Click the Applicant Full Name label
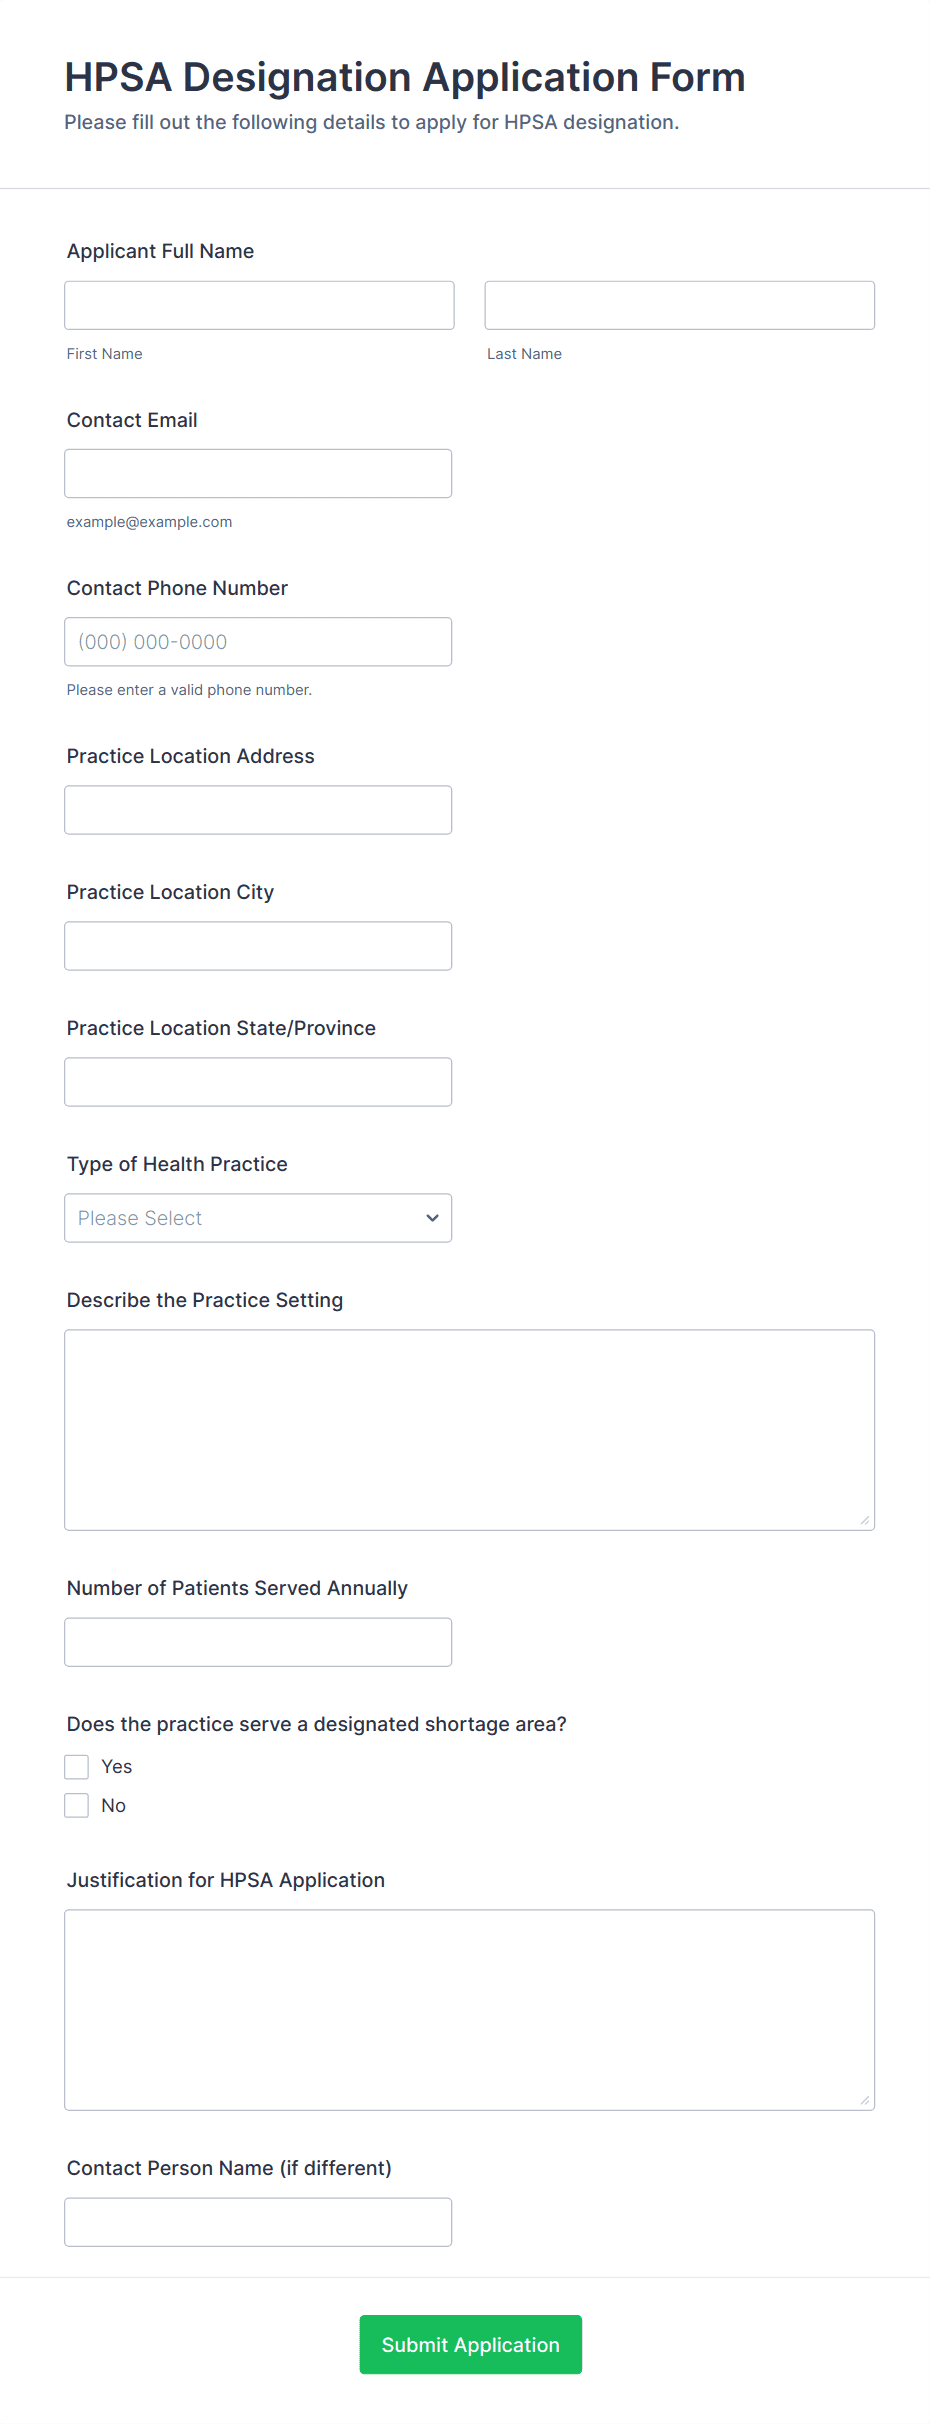 point(160,251)
